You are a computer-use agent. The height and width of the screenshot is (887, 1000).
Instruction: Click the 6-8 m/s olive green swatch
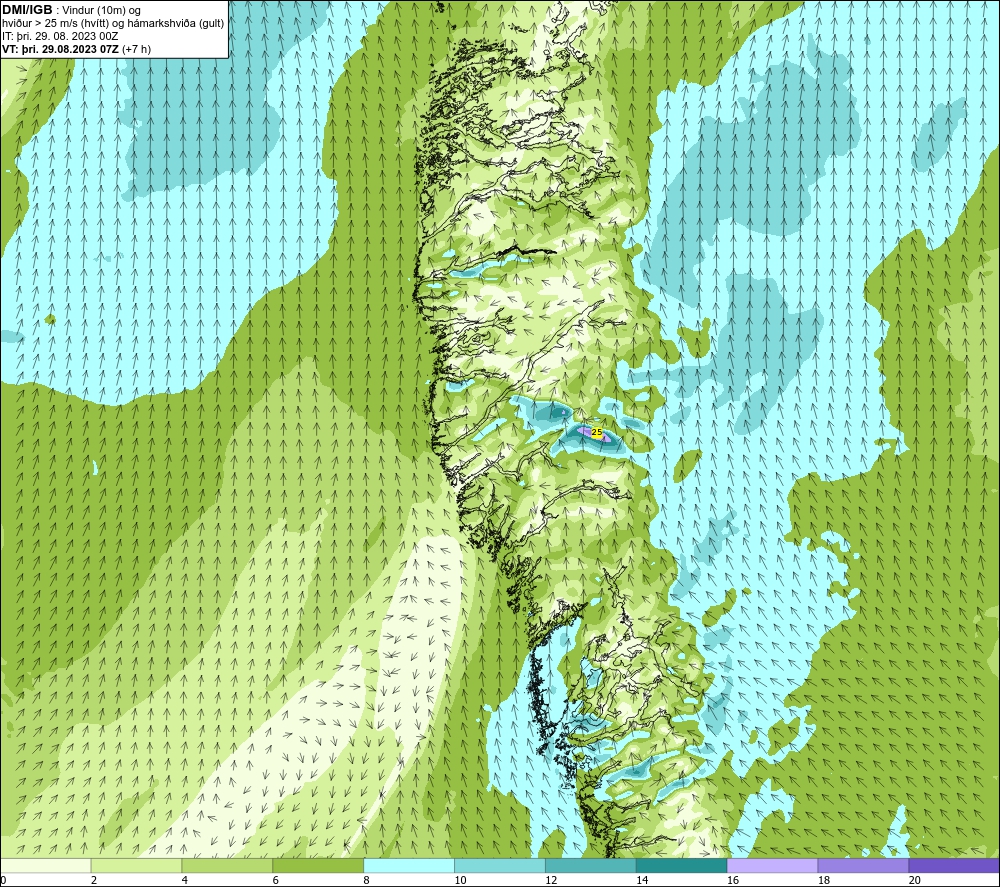click(318, 866)
